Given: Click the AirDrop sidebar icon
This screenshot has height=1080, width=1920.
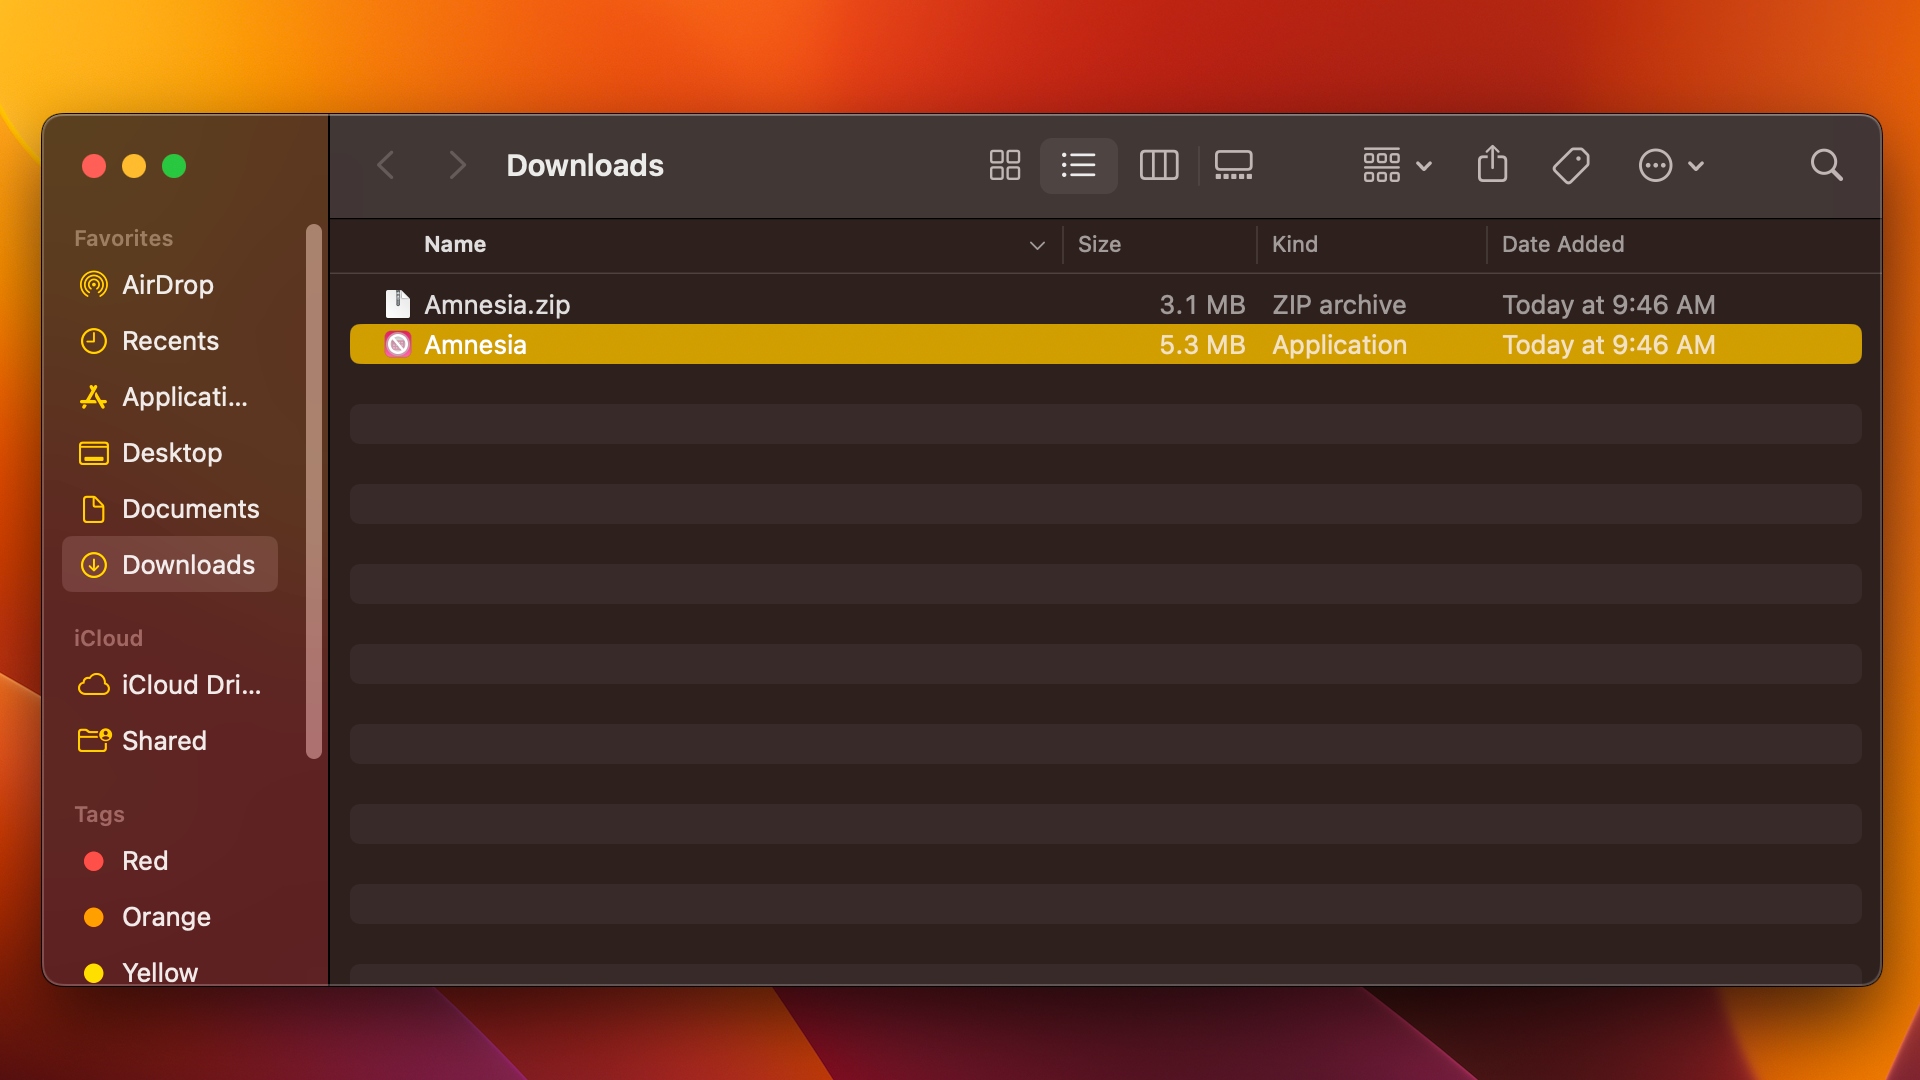Looking at the screenshot, I should pos(93,285).
